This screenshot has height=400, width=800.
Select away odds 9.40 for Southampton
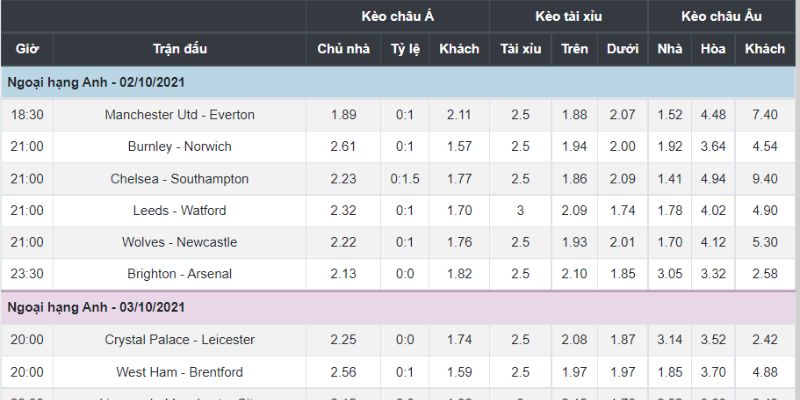[x=765, y=179]
